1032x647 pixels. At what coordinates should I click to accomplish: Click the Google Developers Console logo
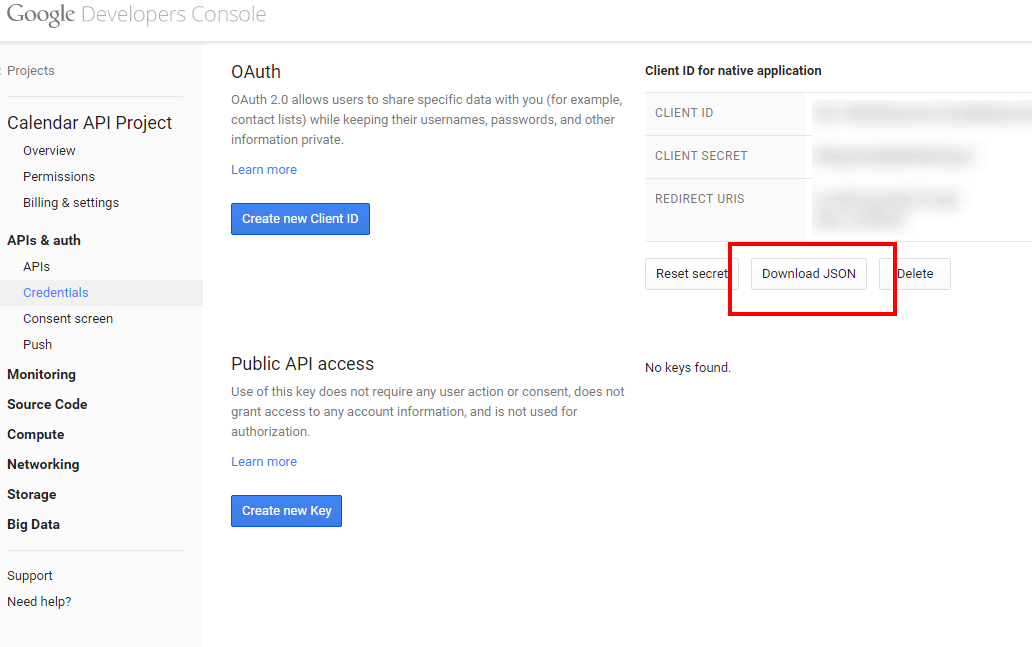tap(136, 14)
